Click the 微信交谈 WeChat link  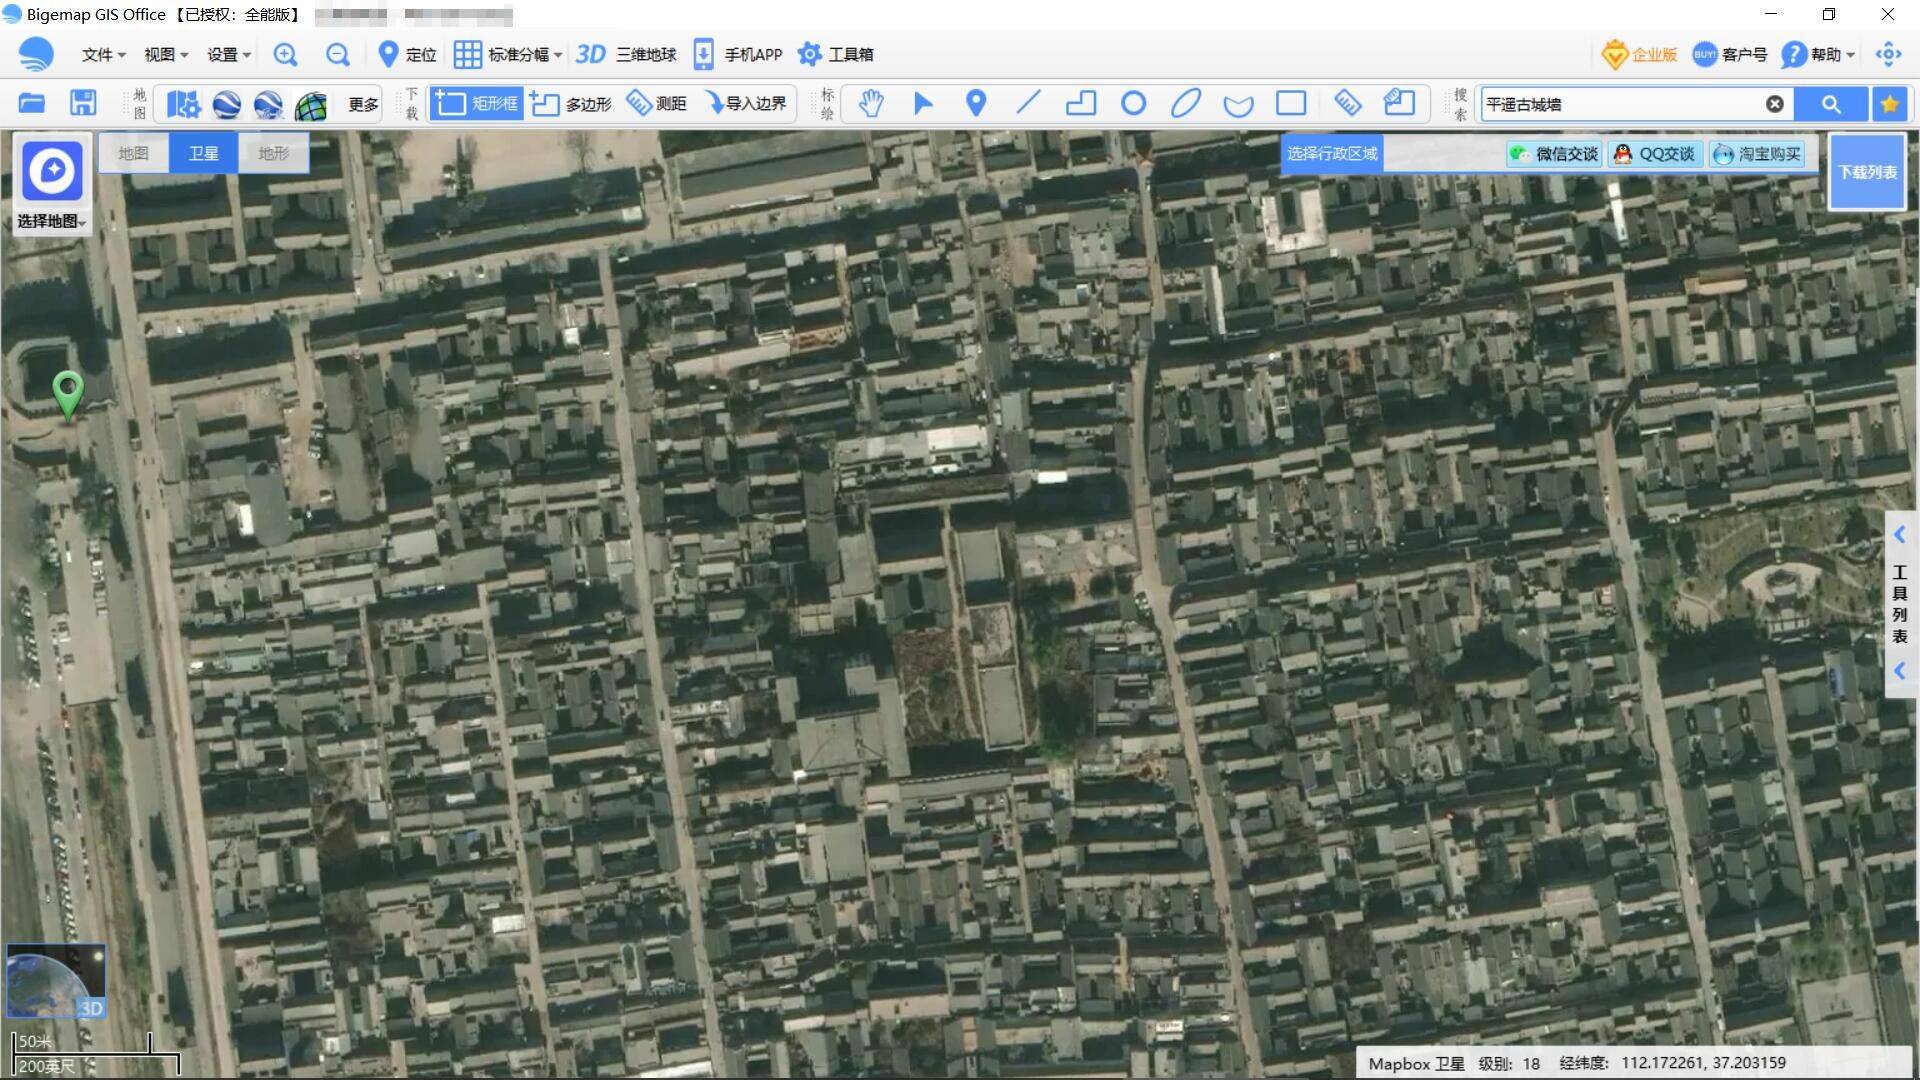(x=1555, y=154)
